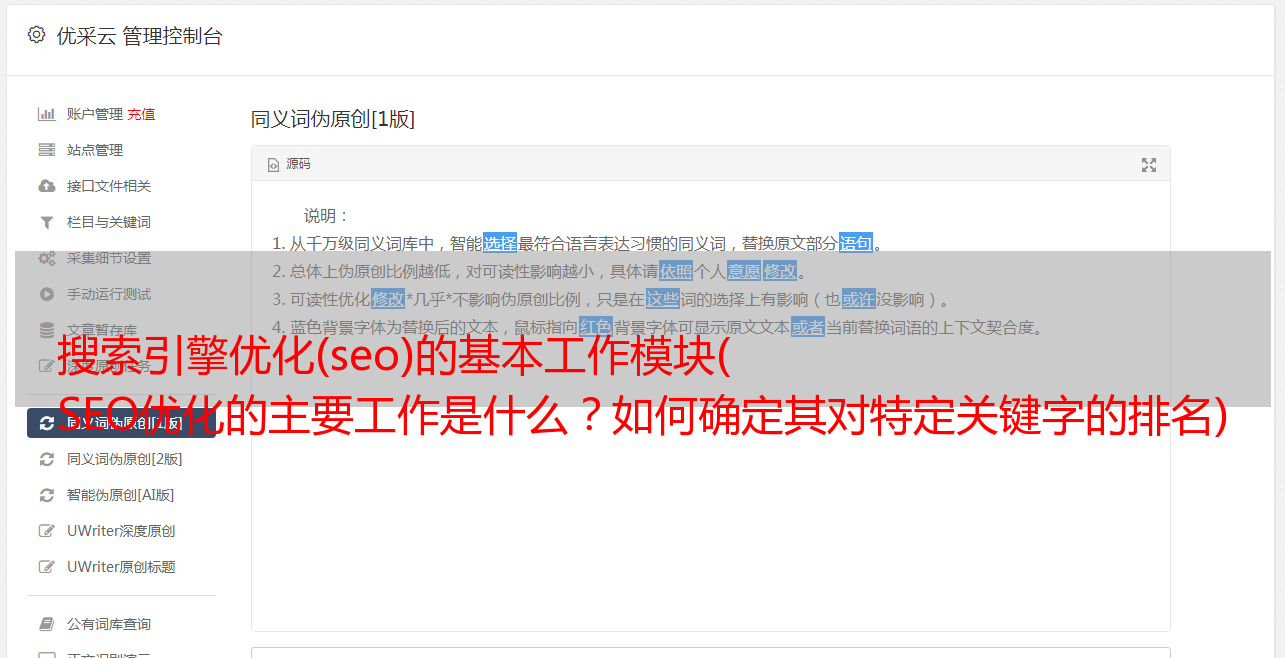Click the 站点管理 server icon
The width and height of the screenshot is (1285, 658).
[46, 150]
